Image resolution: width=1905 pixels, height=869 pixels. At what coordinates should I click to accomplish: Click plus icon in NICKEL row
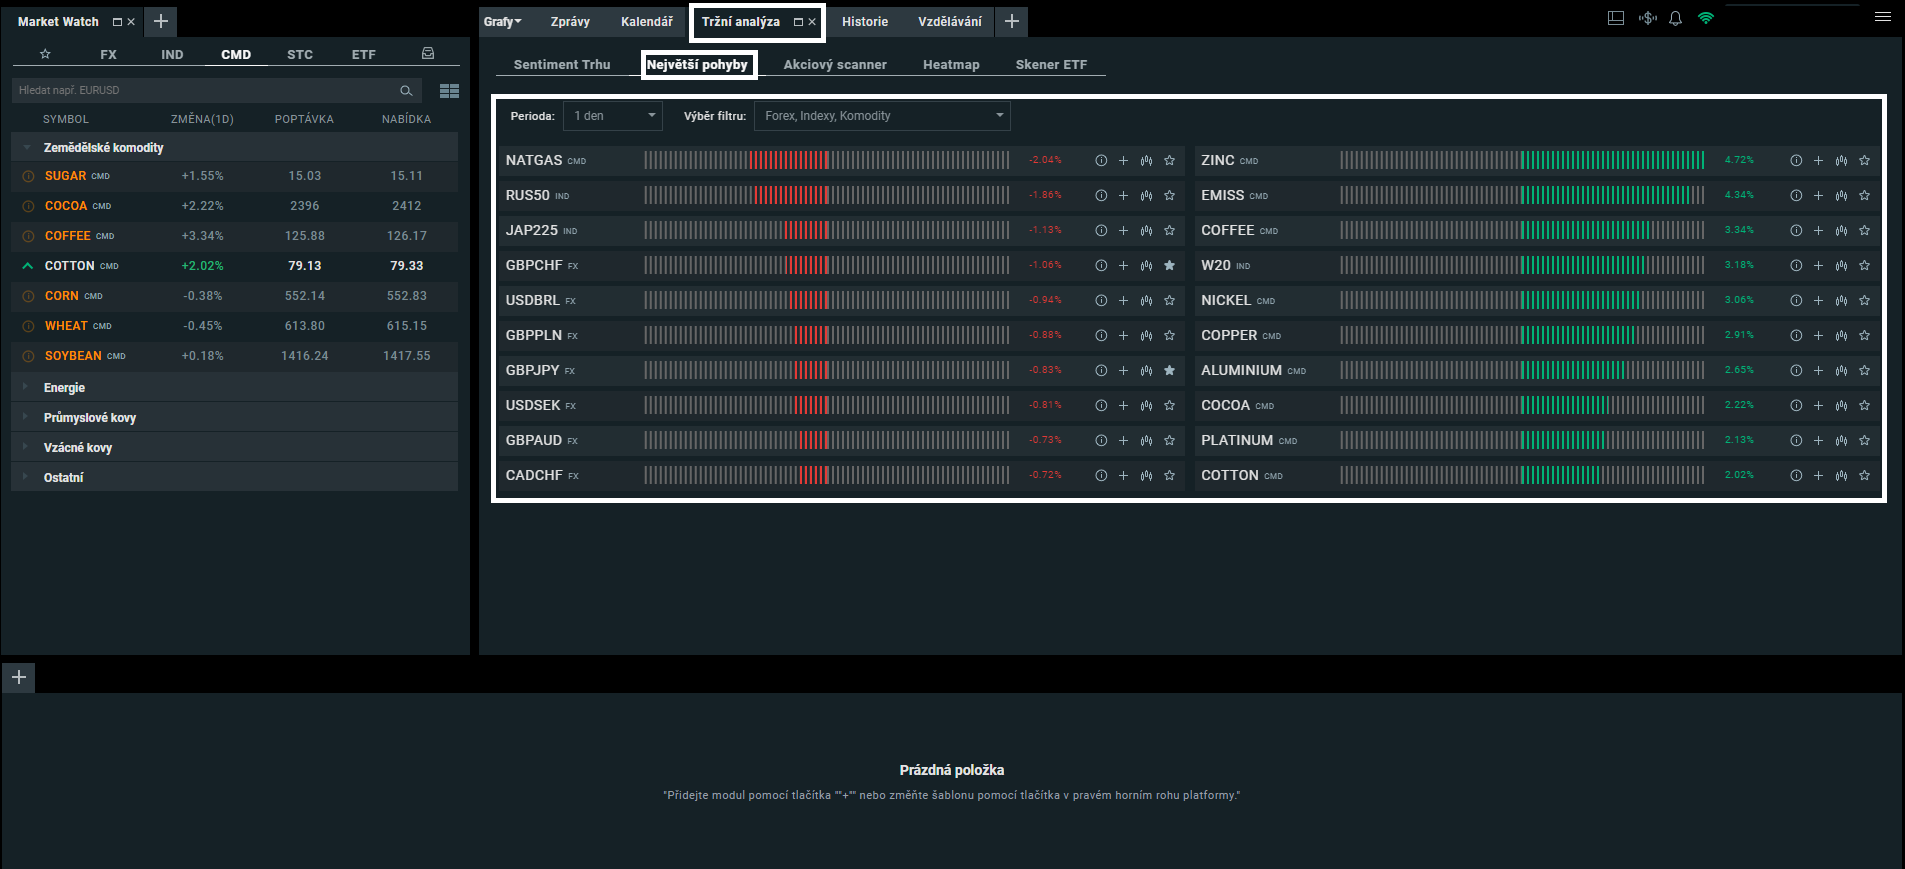click(1818, 300)
